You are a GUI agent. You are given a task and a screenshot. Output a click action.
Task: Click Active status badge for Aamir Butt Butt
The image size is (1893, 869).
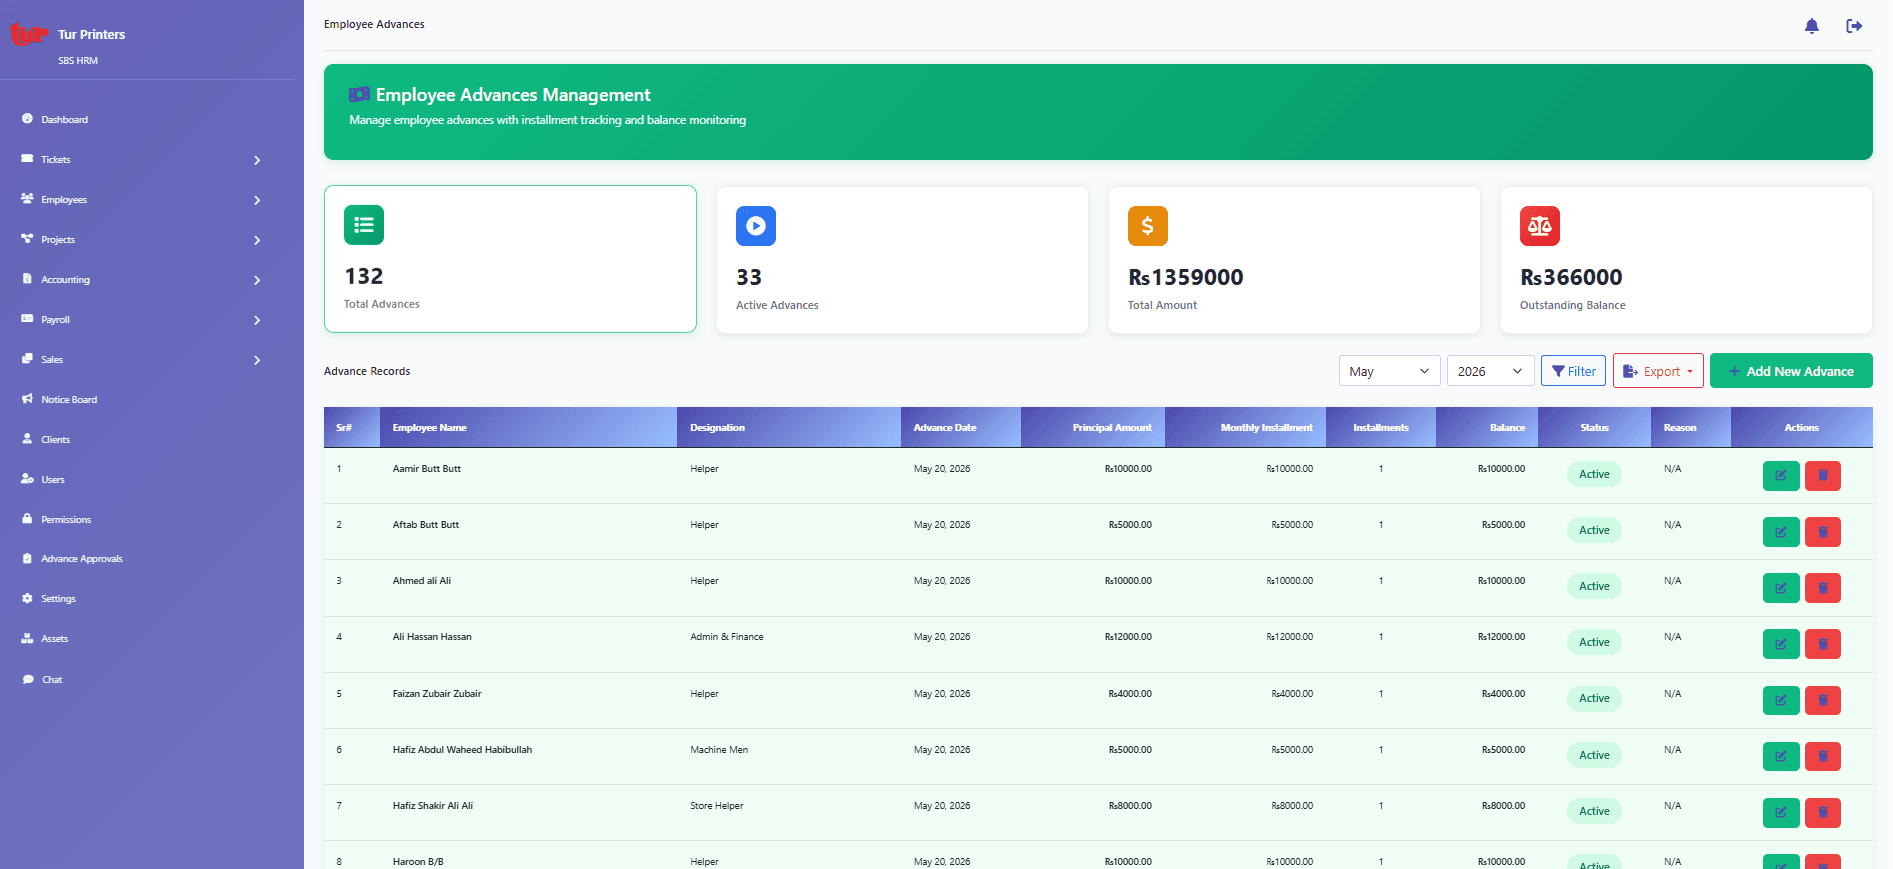tap(1594, 474)
